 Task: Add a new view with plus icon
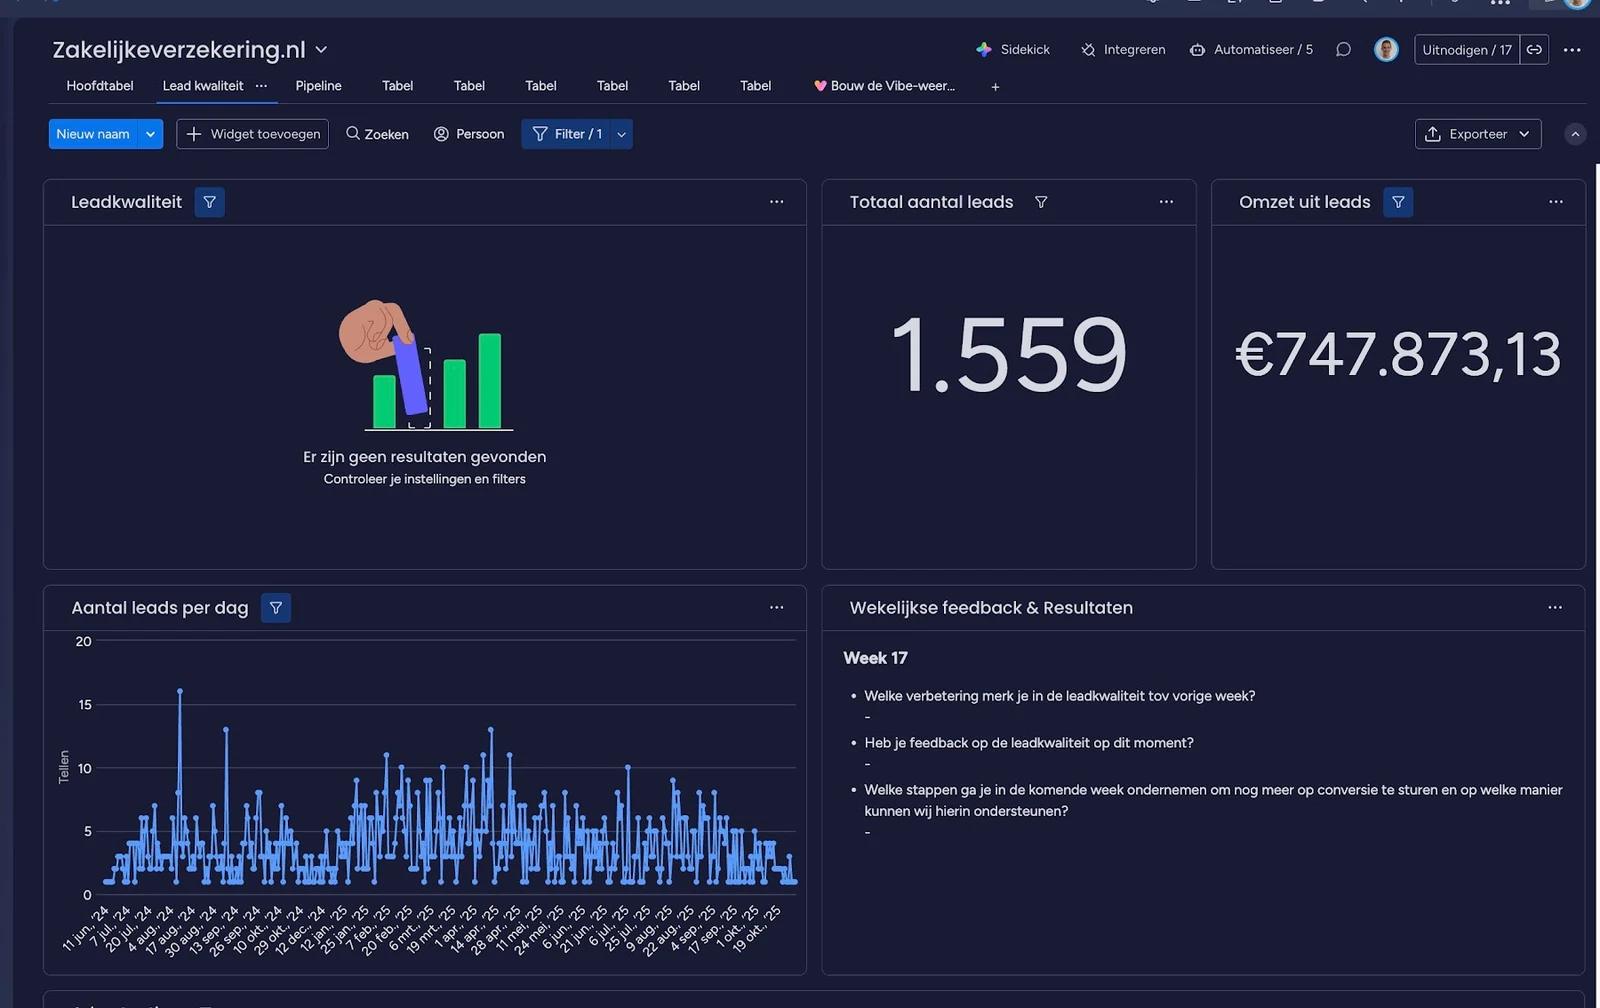click(x=995, y=87)
